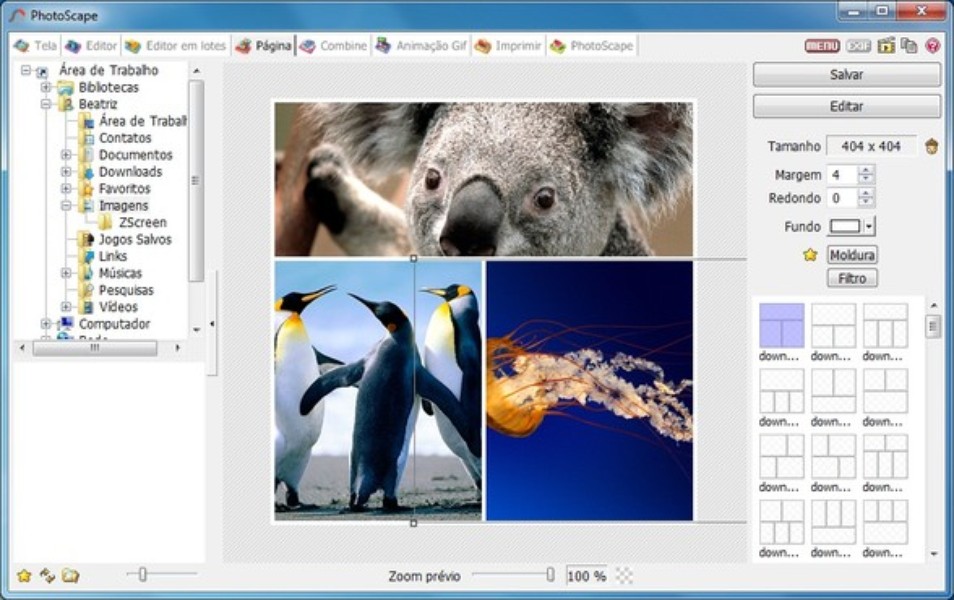Open the Editor em lotes tab
Image resolution: width=954 pixels, height=600 pixels.
(176, 46)
